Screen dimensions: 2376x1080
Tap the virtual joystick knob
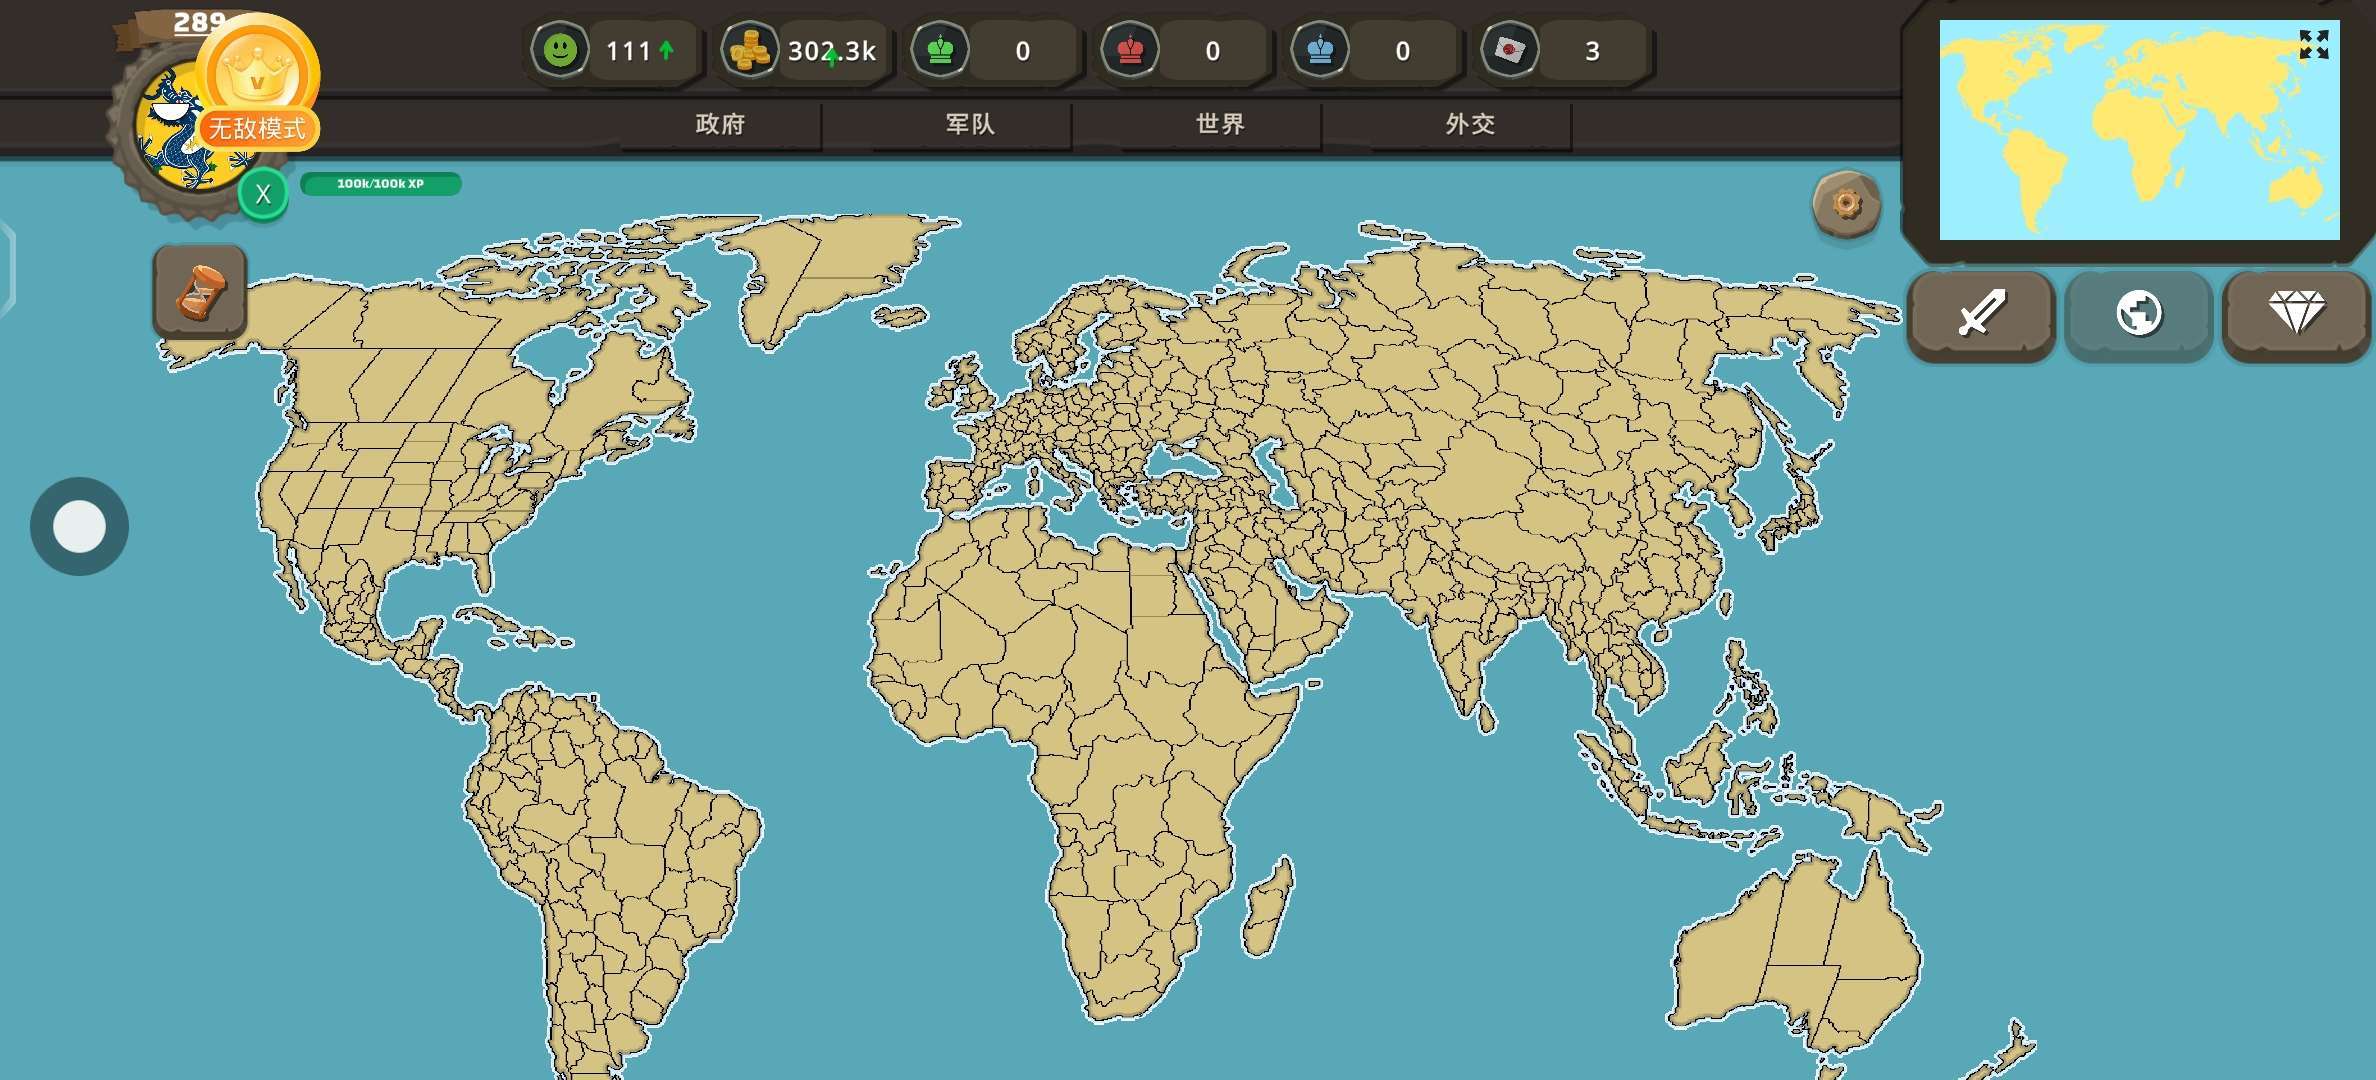(x=79, y=527)
